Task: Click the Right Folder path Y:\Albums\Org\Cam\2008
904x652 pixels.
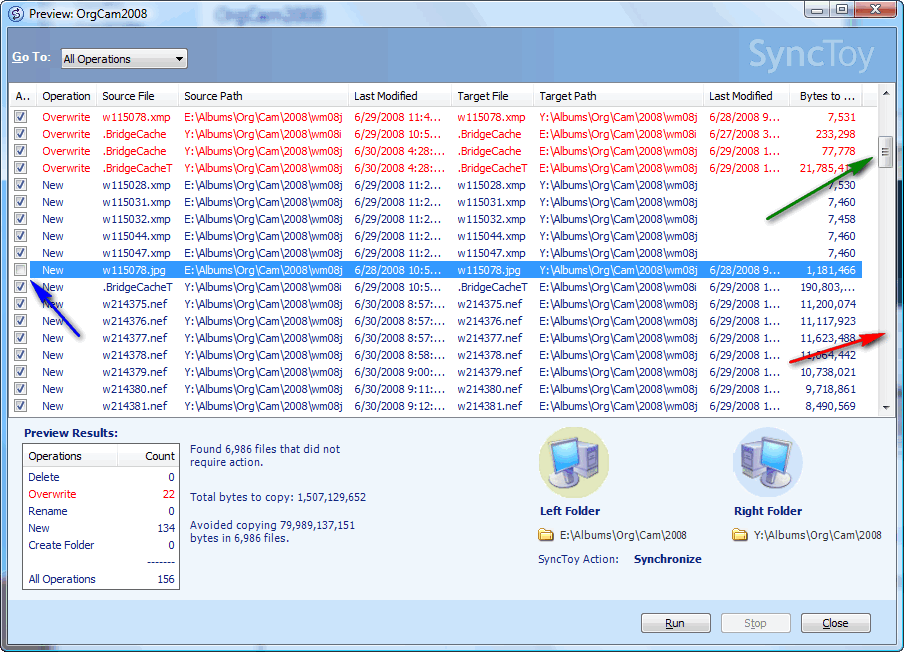Action: point(818,535)
